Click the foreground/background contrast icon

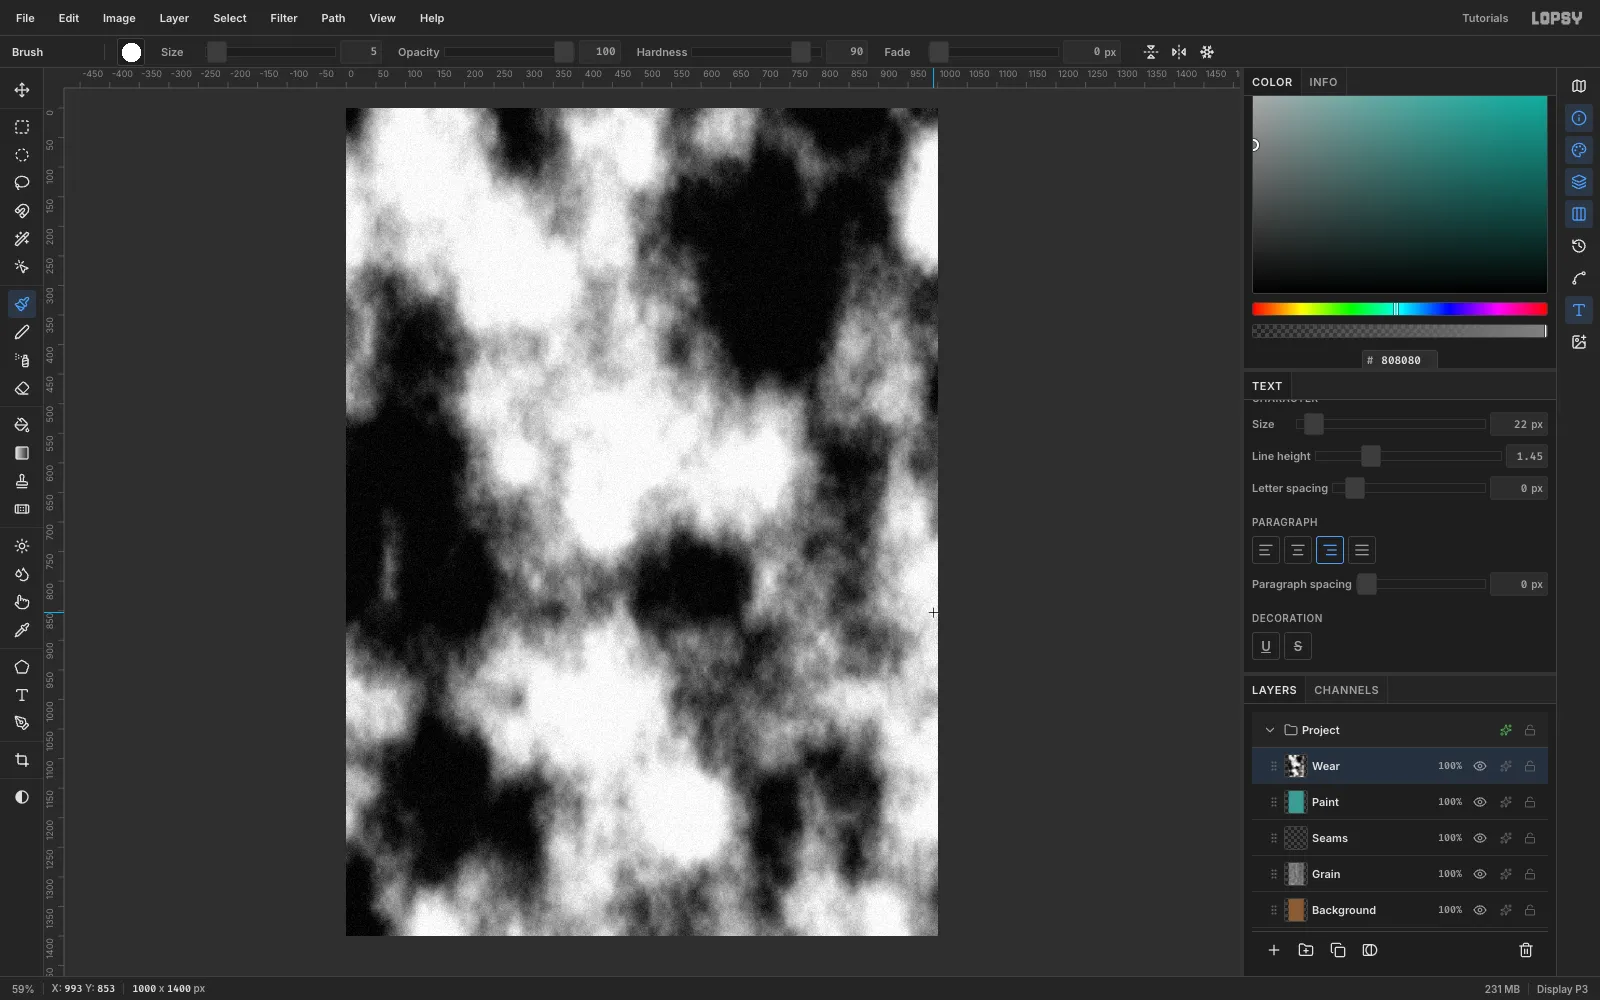coord(22,797)
